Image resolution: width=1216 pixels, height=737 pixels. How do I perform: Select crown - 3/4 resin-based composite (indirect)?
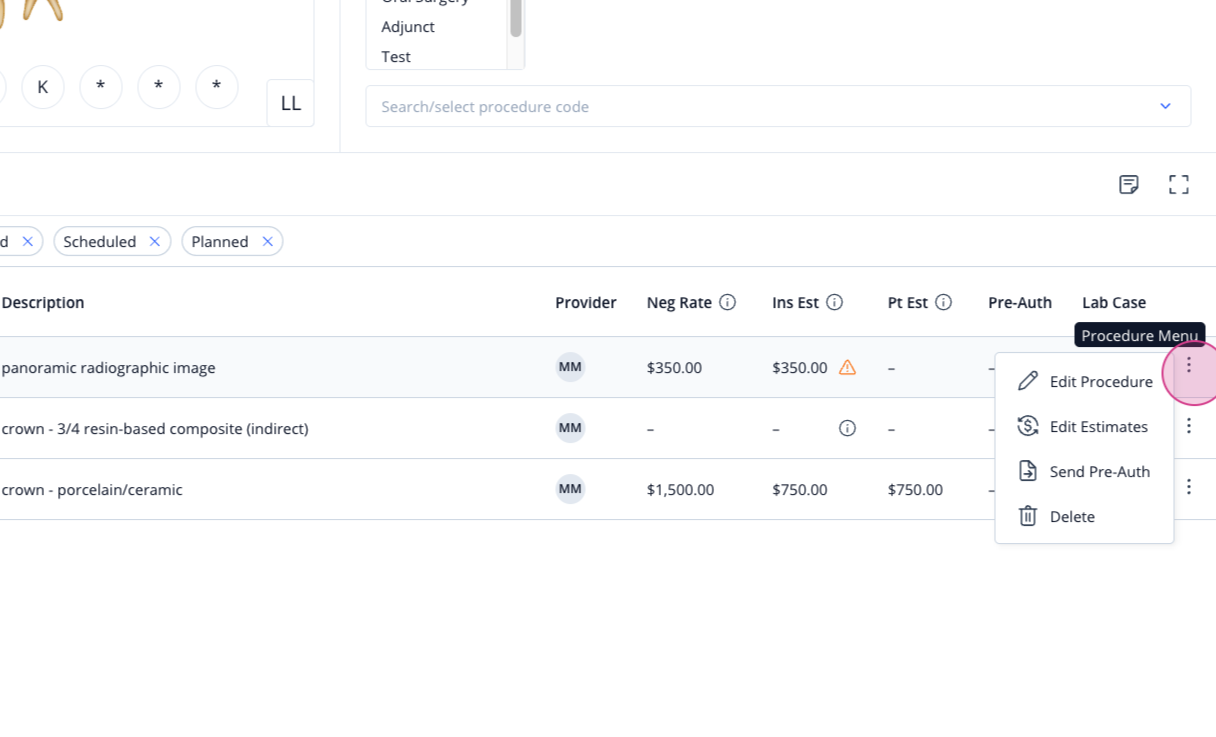coord(155,428)
